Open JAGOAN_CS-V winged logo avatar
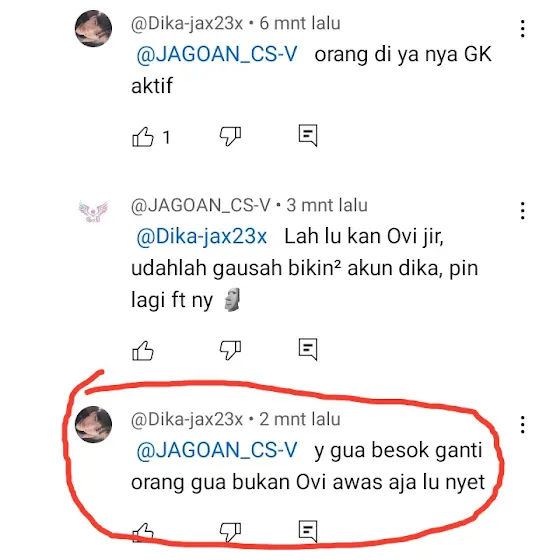The width and height of the screenshot is (560, 560). (x=93, y=211)
